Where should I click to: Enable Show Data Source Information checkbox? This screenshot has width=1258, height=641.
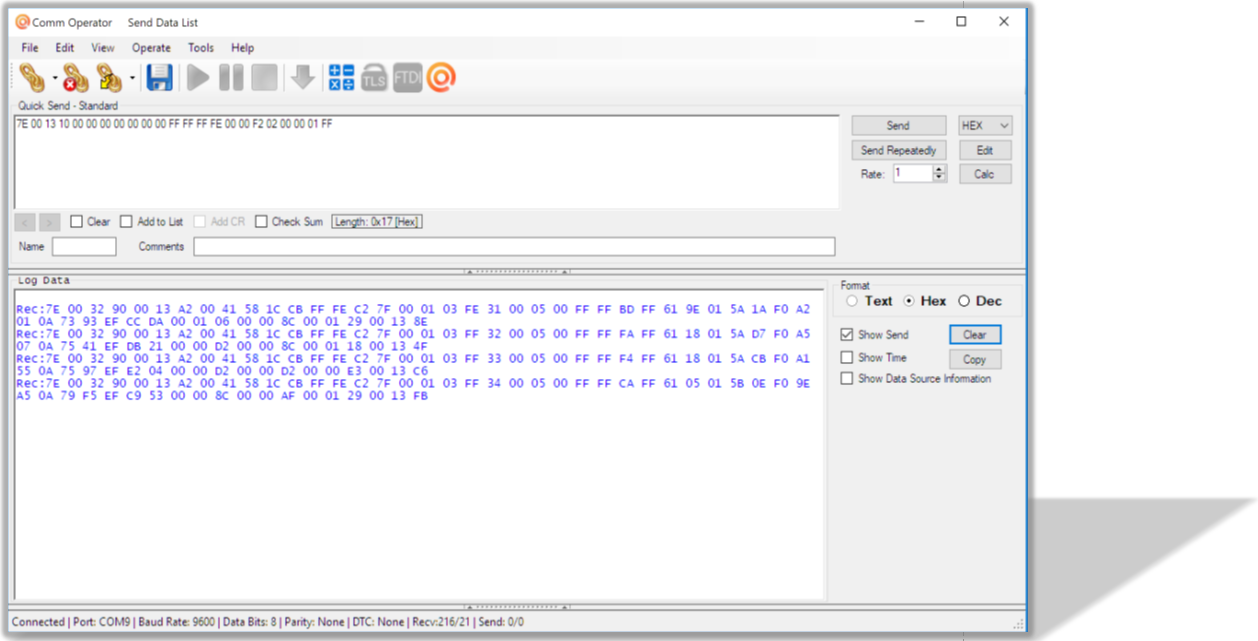tap(847, 379)
